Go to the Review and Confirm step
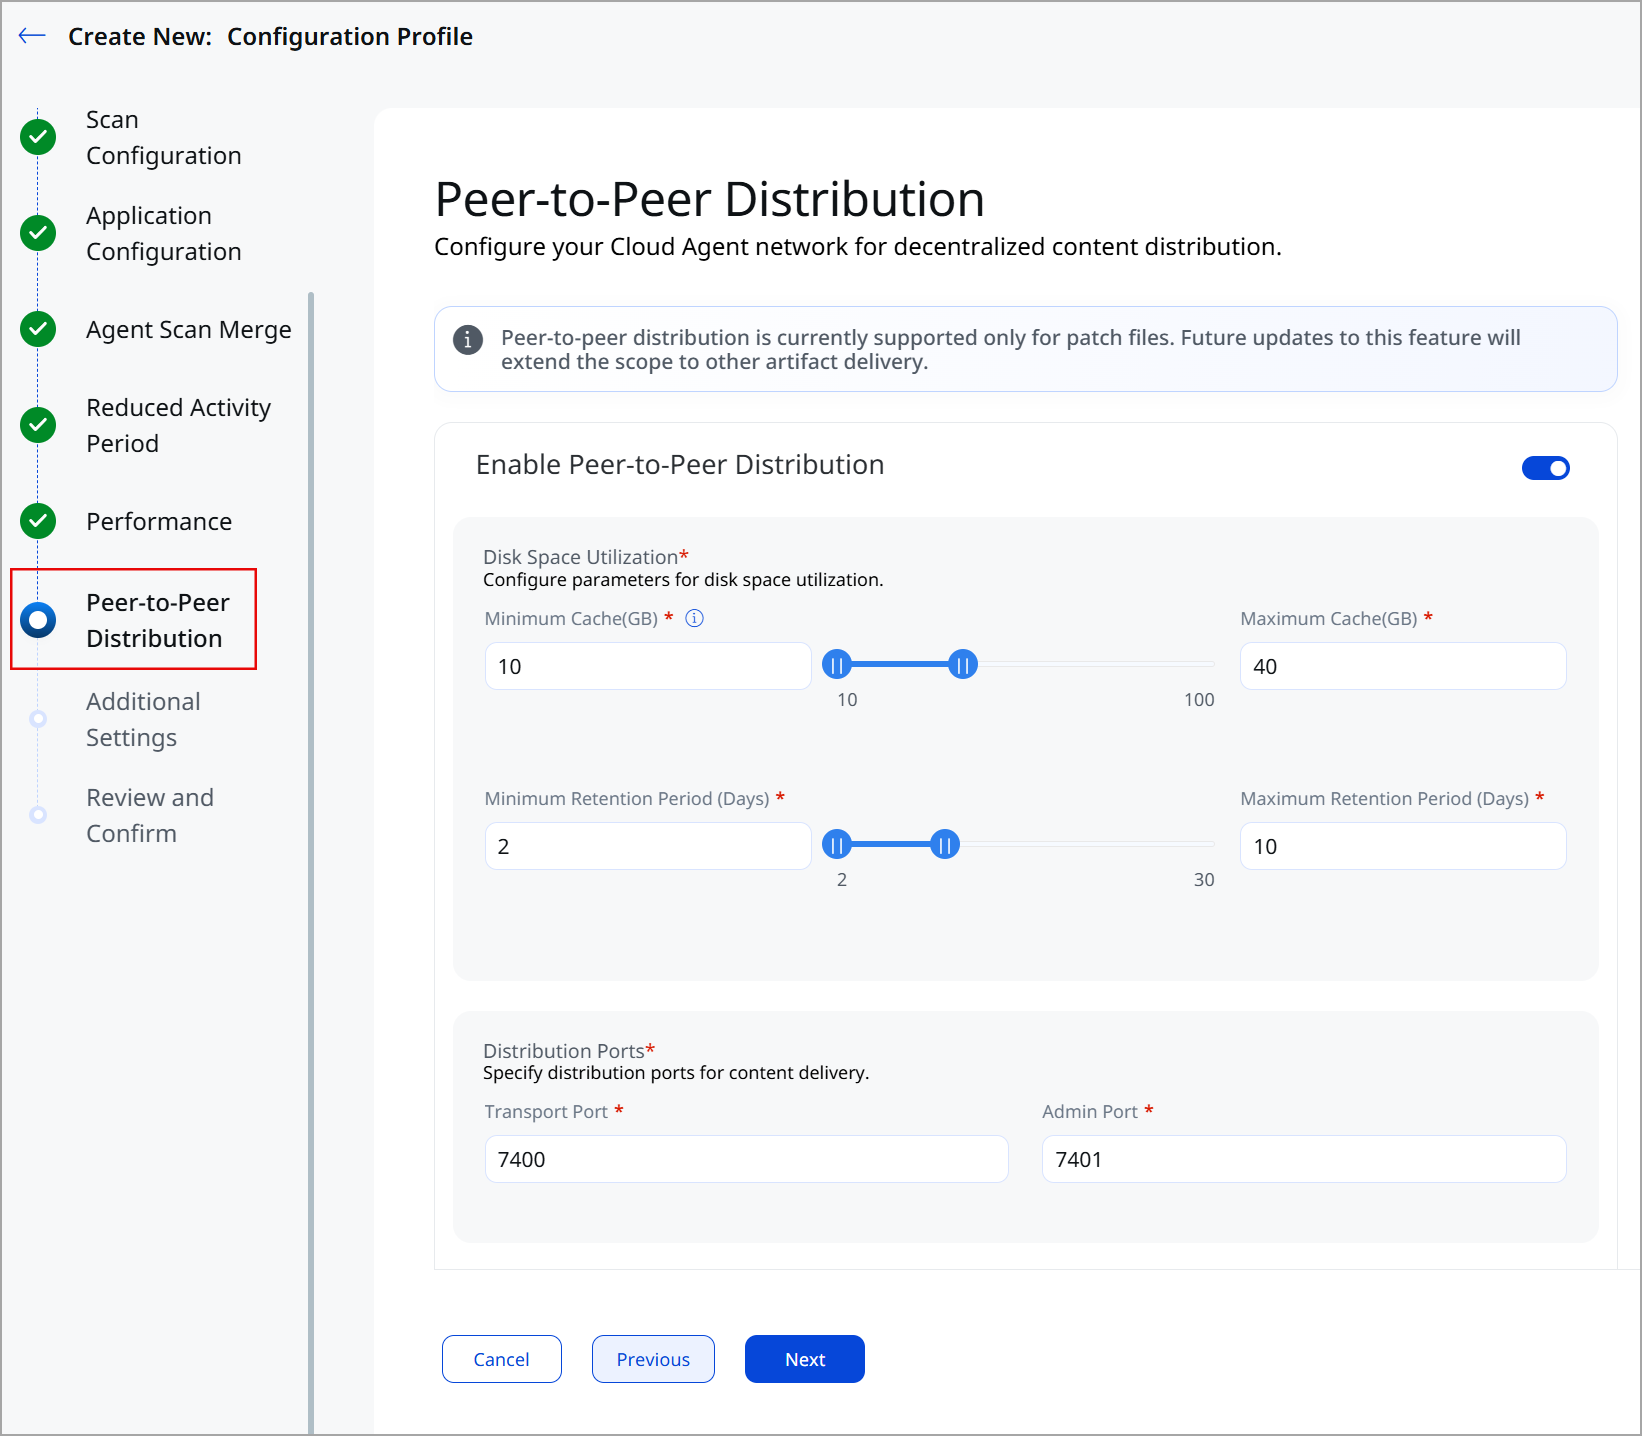Screen dimensions: 1642x1436 150,815
